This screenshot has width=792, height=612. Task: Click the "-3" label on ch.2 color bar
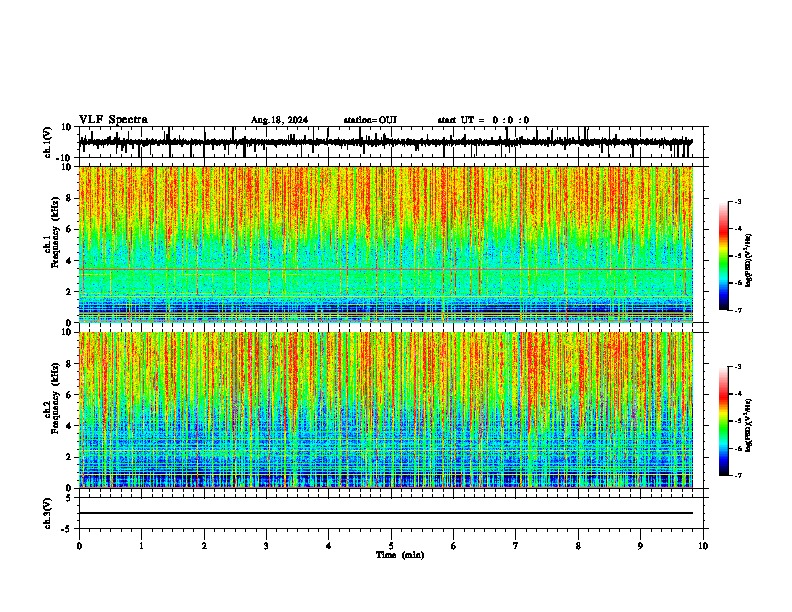[x=738, y=367]
